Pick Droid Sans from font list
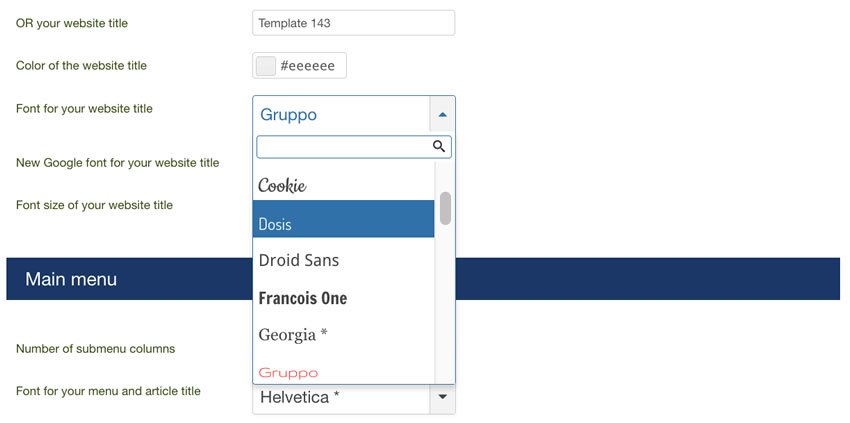Image resolution: width=850 pixels, height=423 pixels. pos(344,260)
